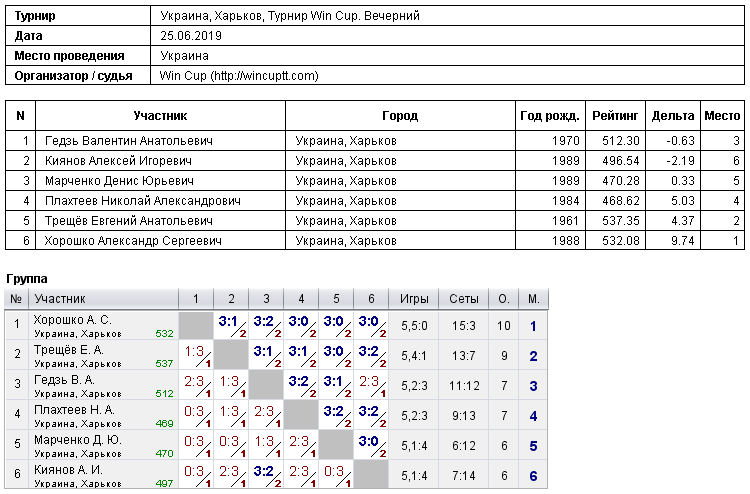The image size is (750, 494).
Task: Click the date value 25.06.2019
Action: click(191, 36)
